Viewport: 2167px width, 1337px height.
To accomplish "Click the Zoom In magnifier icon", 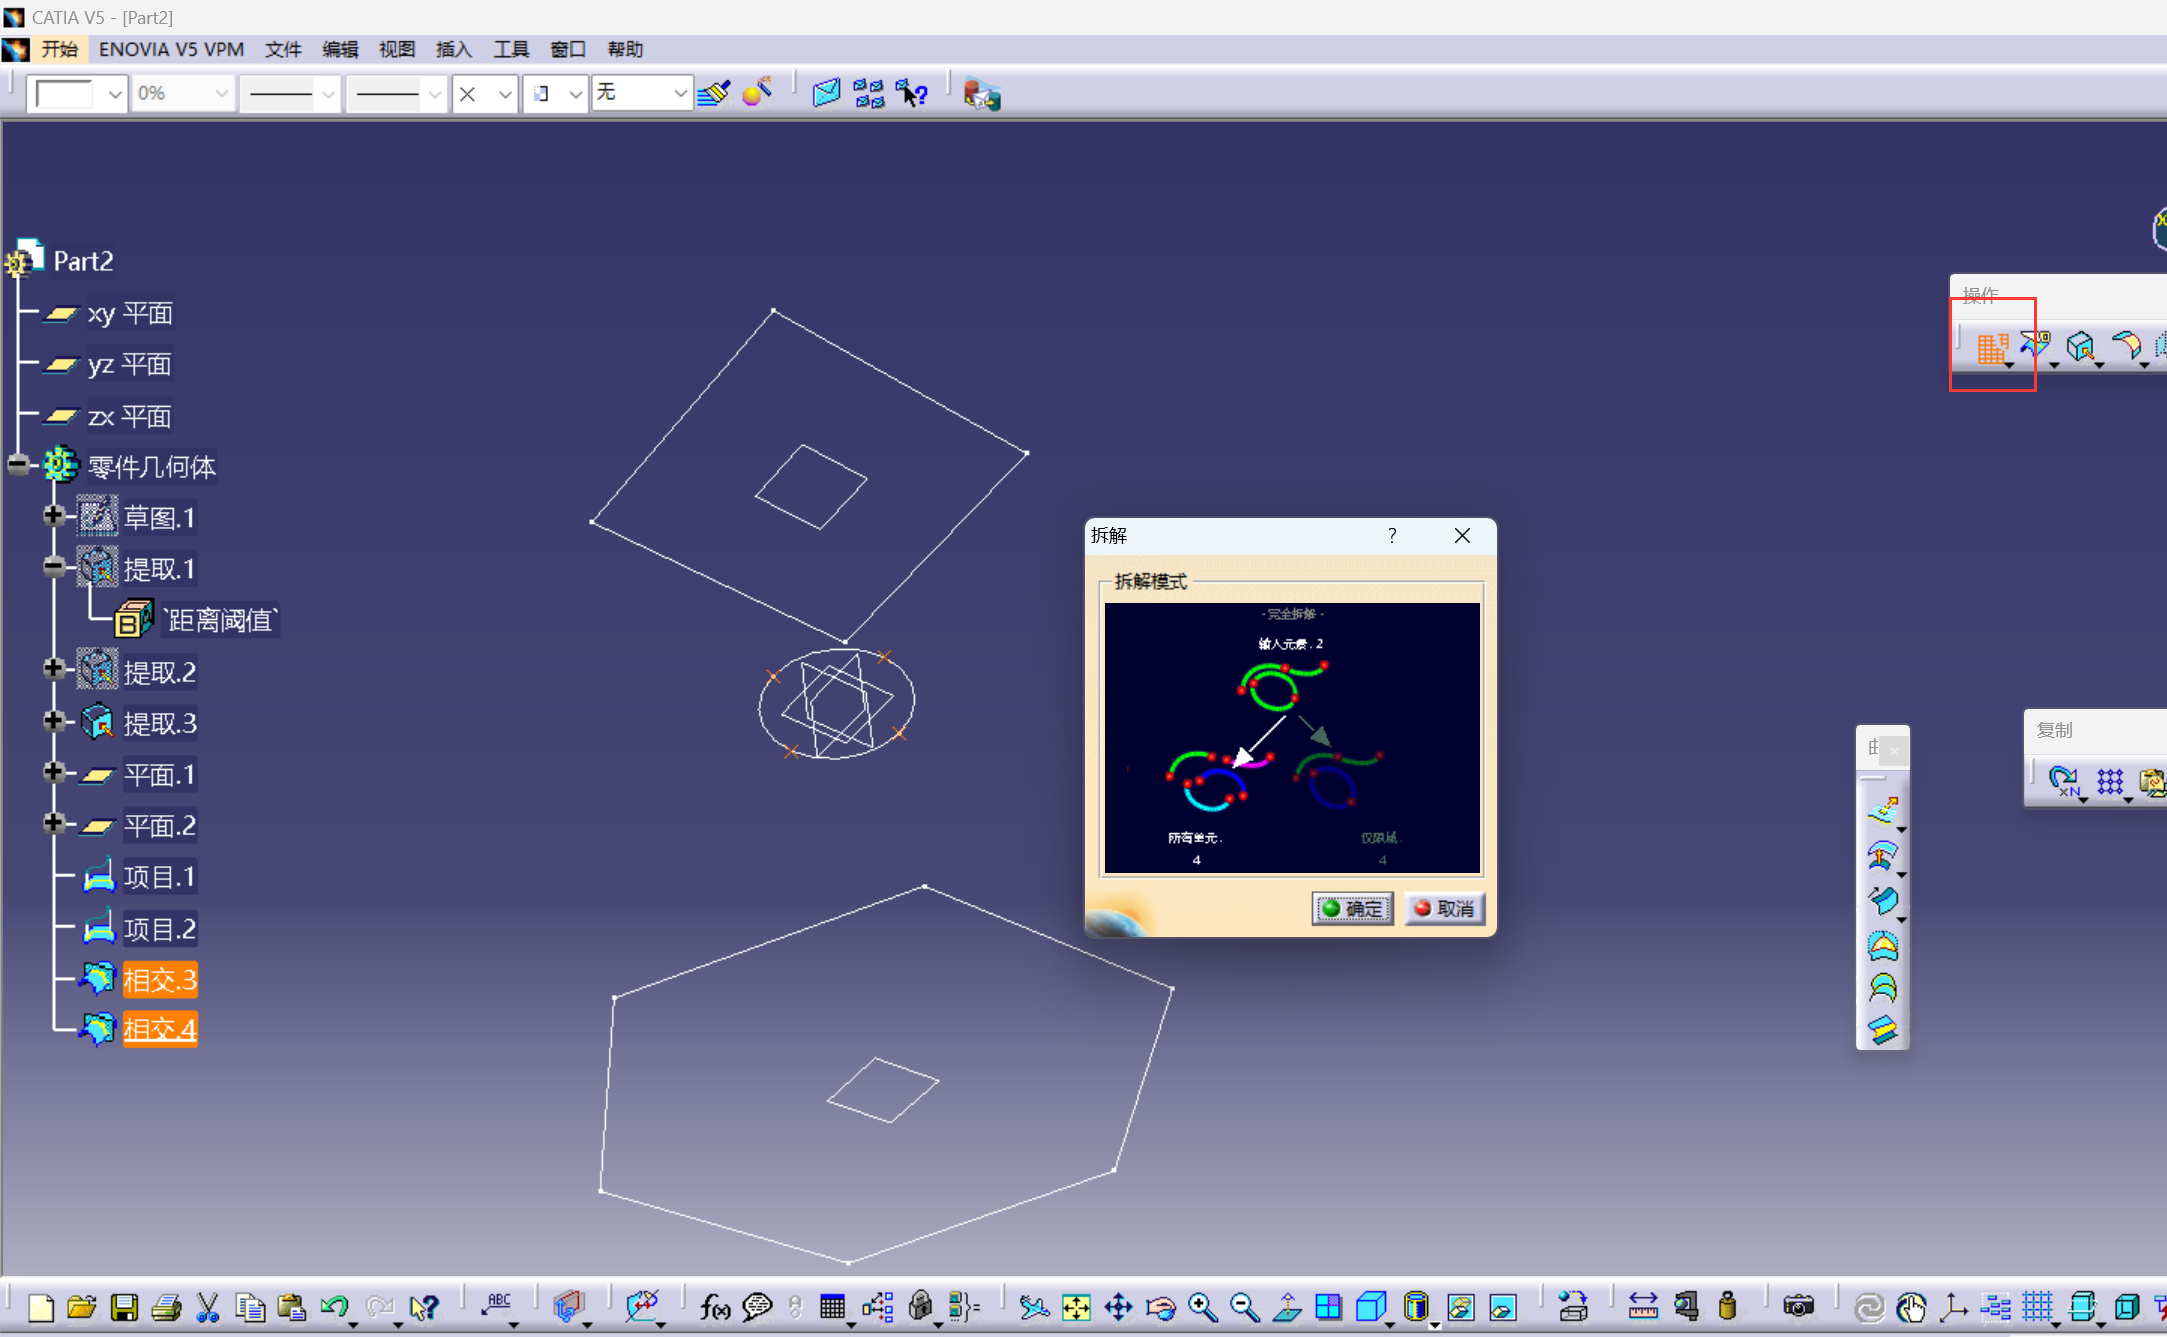I will [1202, 1307].
